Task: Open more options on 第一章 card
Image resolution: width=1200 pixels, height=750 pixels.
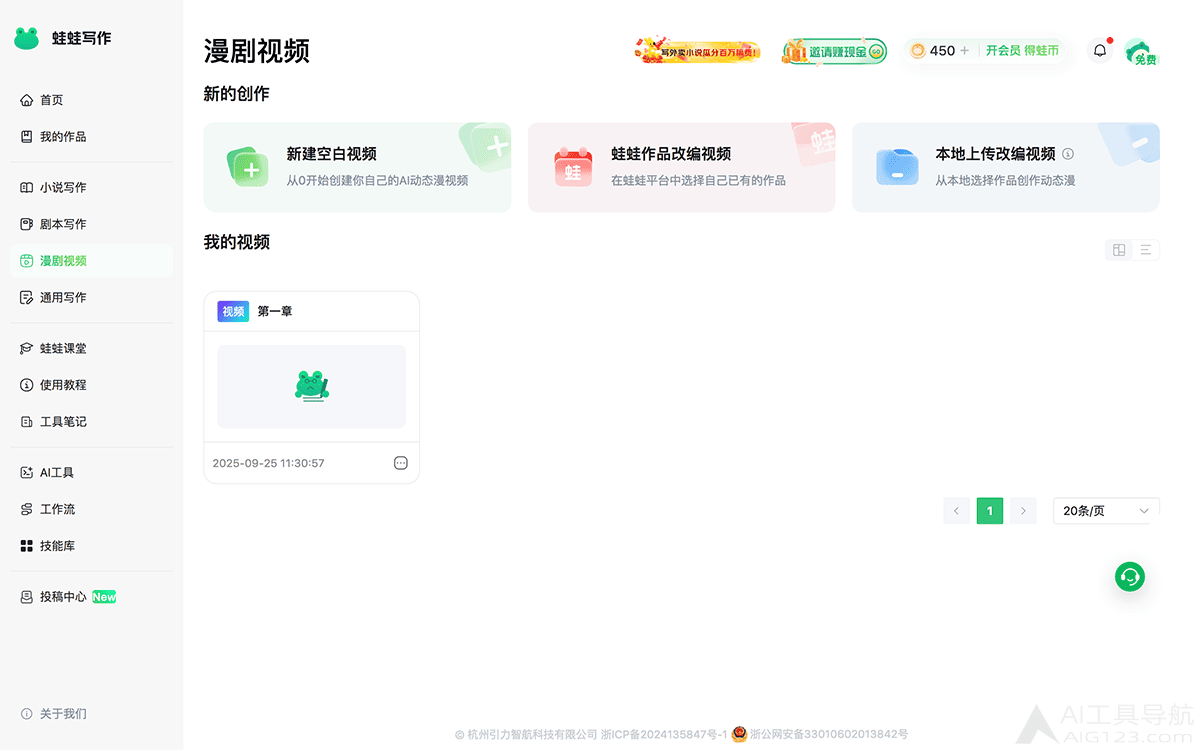Action: (401, 463)
